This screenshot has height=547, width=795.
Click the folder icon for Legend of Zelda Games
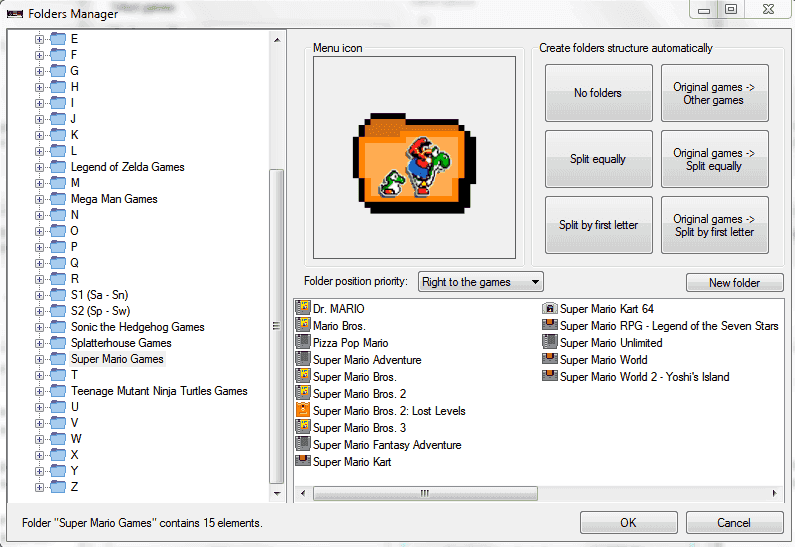coord(58,167)
